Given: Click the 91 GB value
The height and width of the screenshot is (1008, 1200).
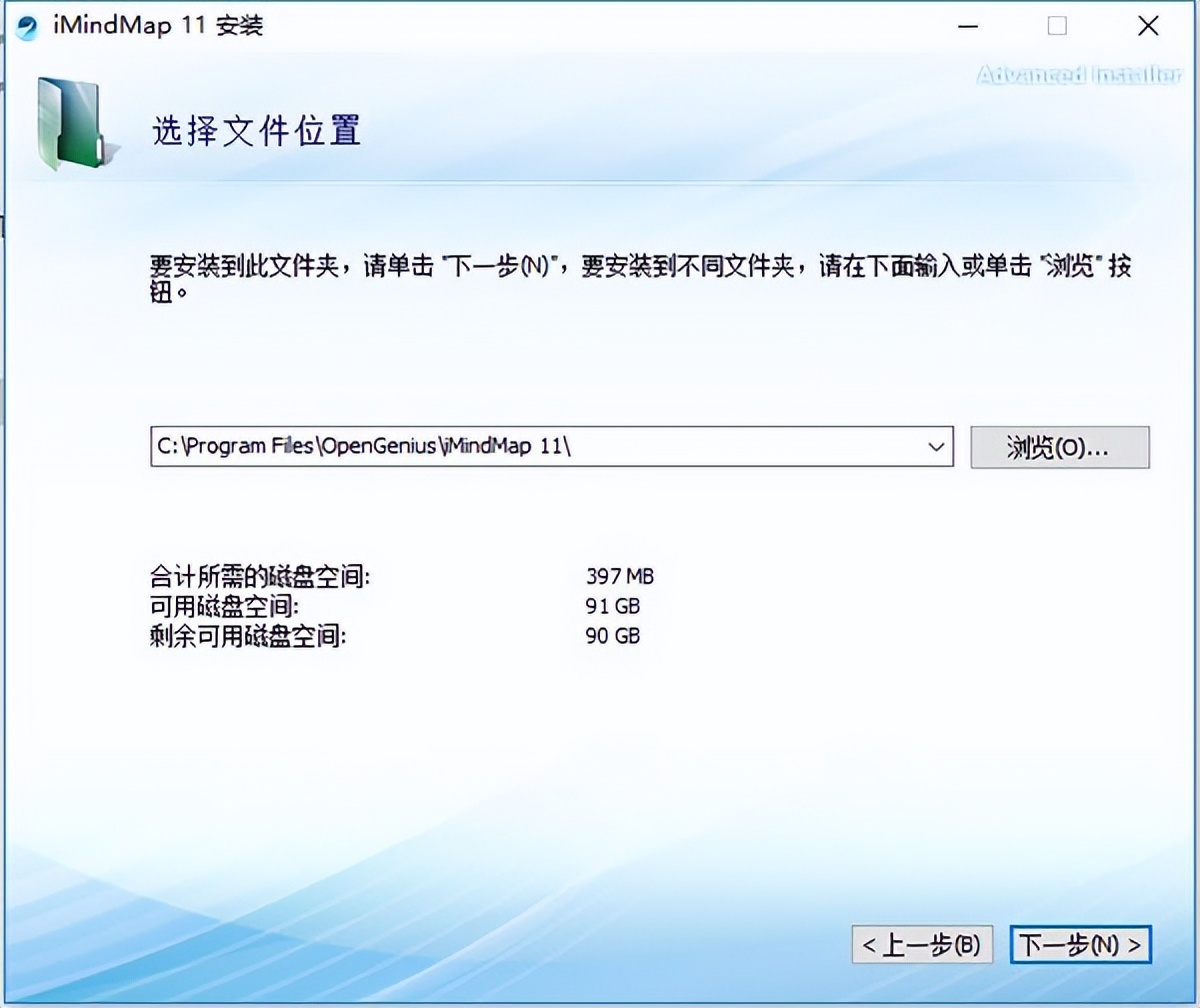Looking at the screenshot, I should pyautogui.click(x=613, y=606).
